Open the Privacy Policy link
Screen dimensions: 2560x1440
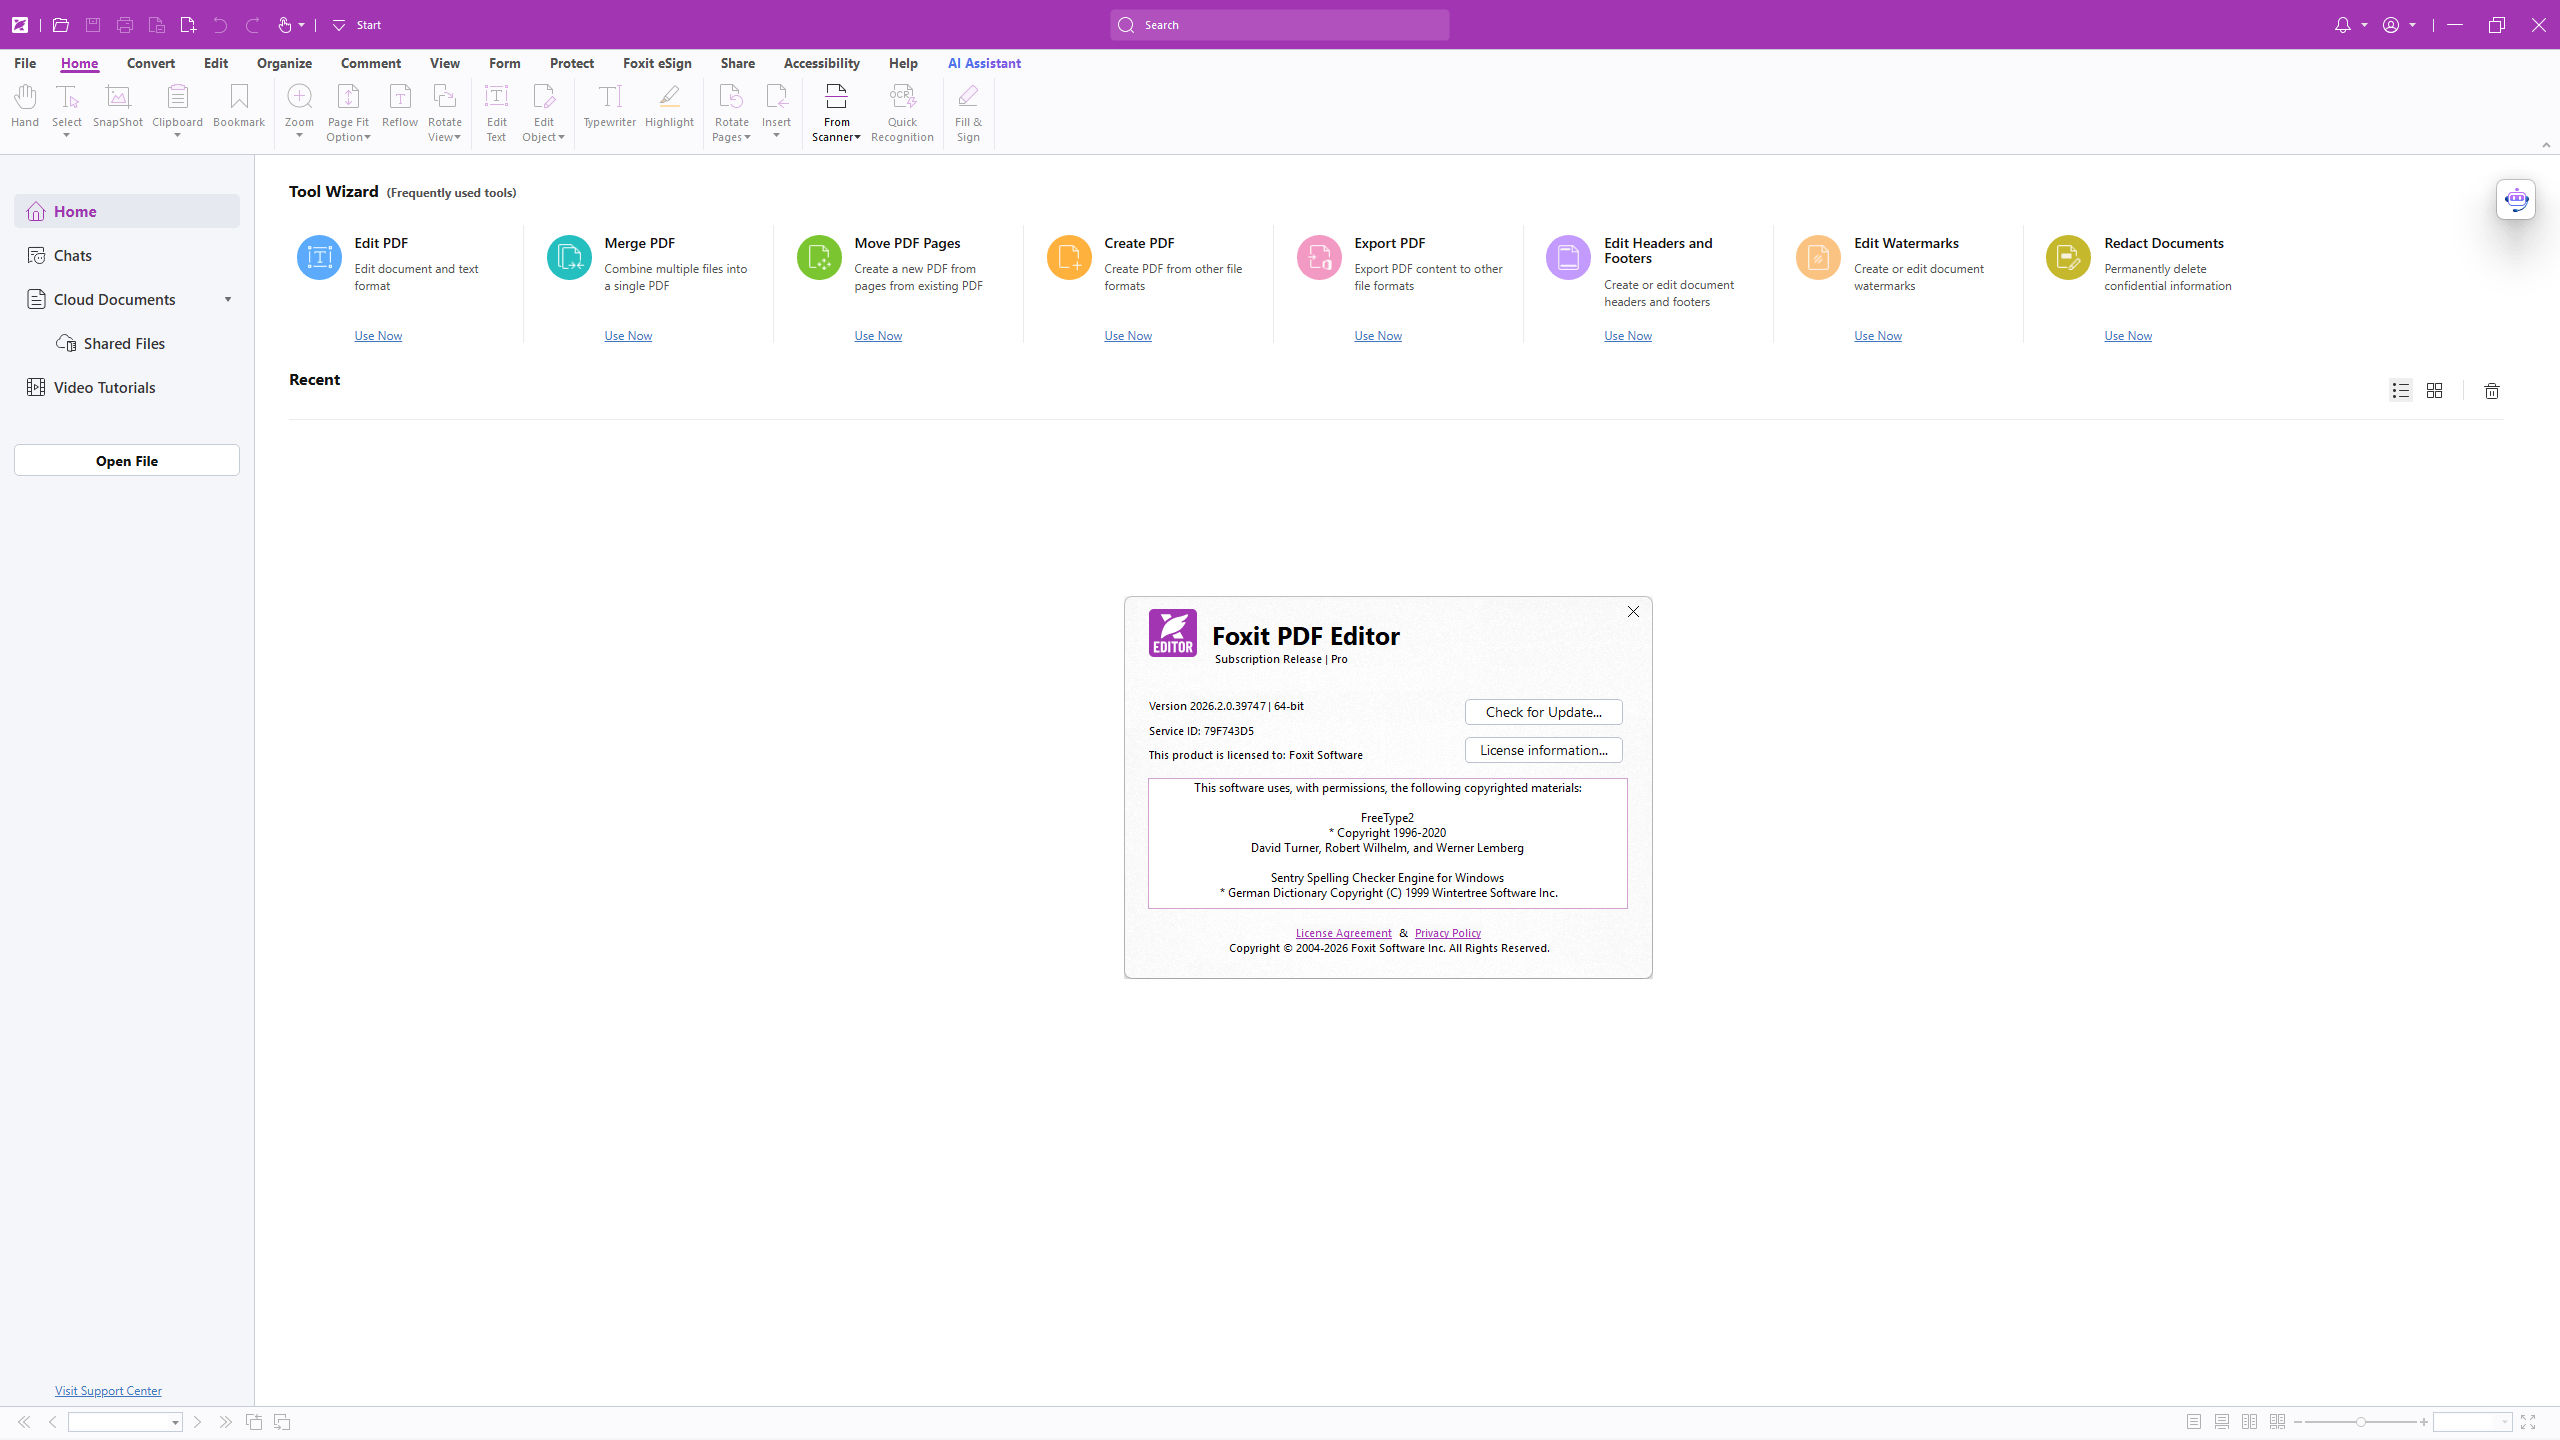[x=1447, y=933]
